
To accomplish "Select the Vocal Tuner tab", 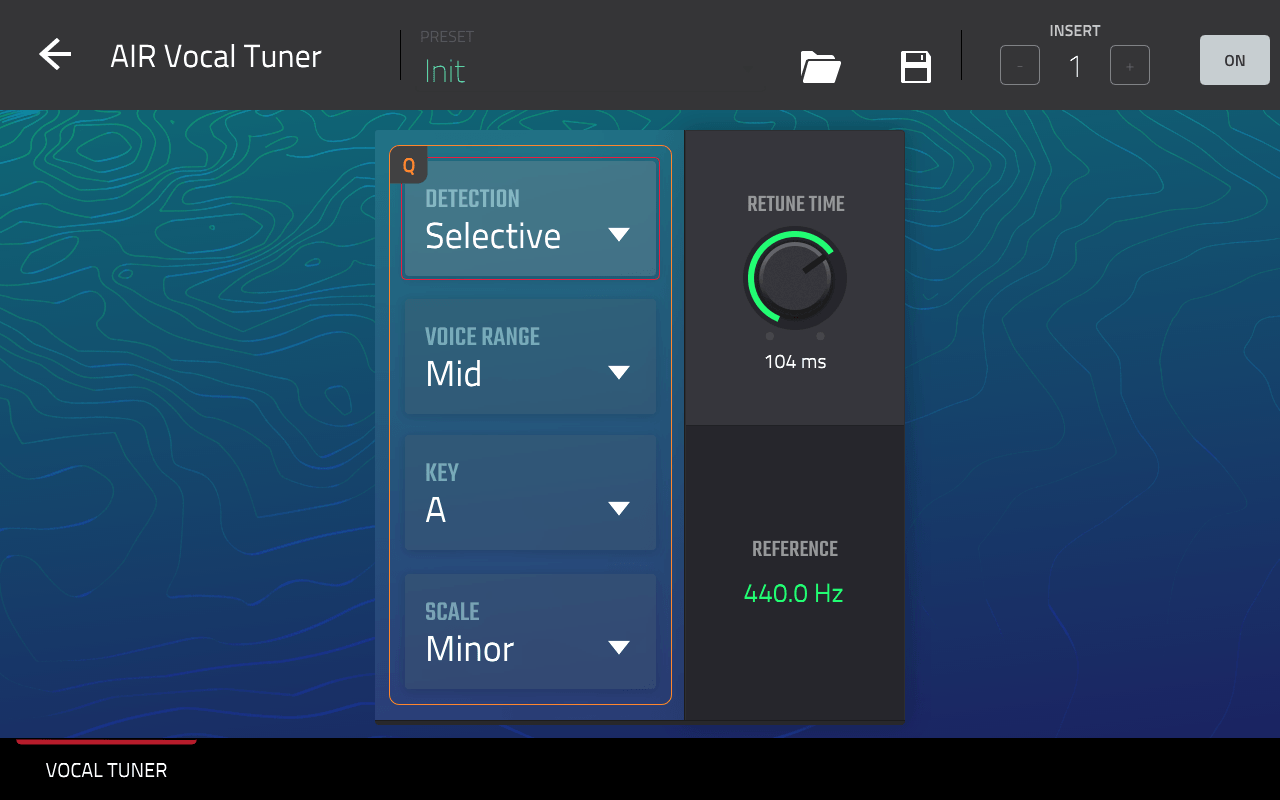I will click(106, 770).
